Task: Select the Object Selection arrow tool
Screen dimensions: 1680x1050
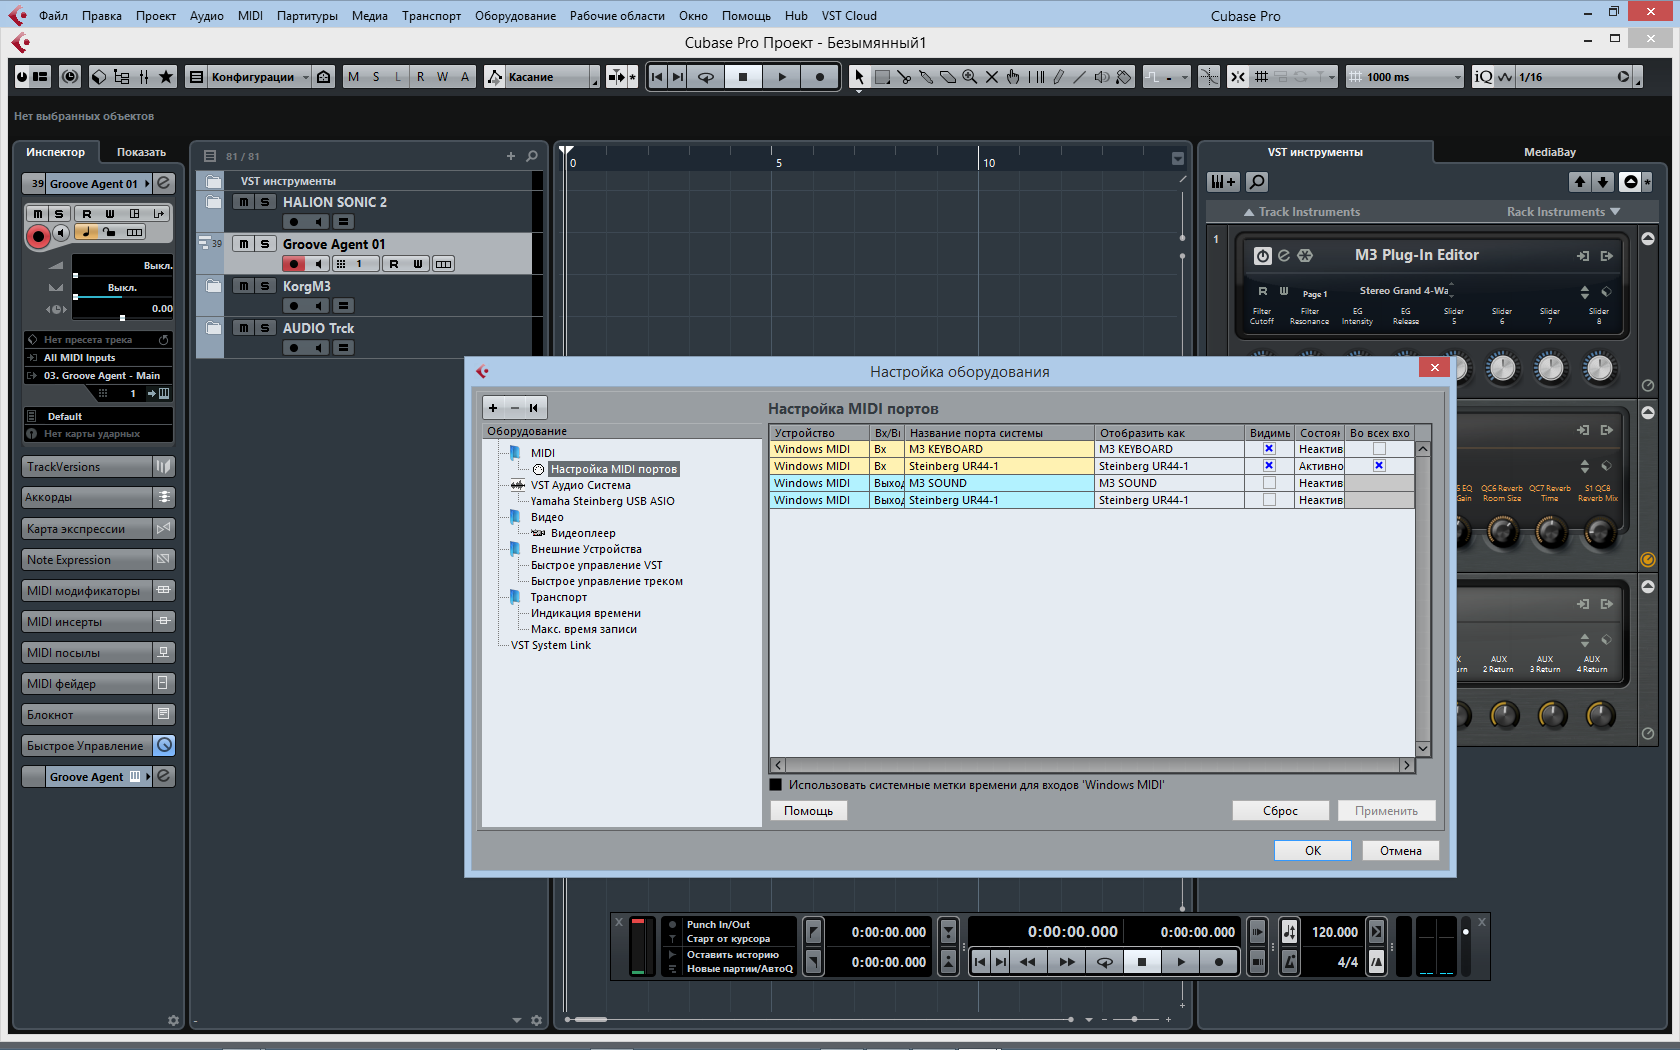Action: [x=859, y=77]
